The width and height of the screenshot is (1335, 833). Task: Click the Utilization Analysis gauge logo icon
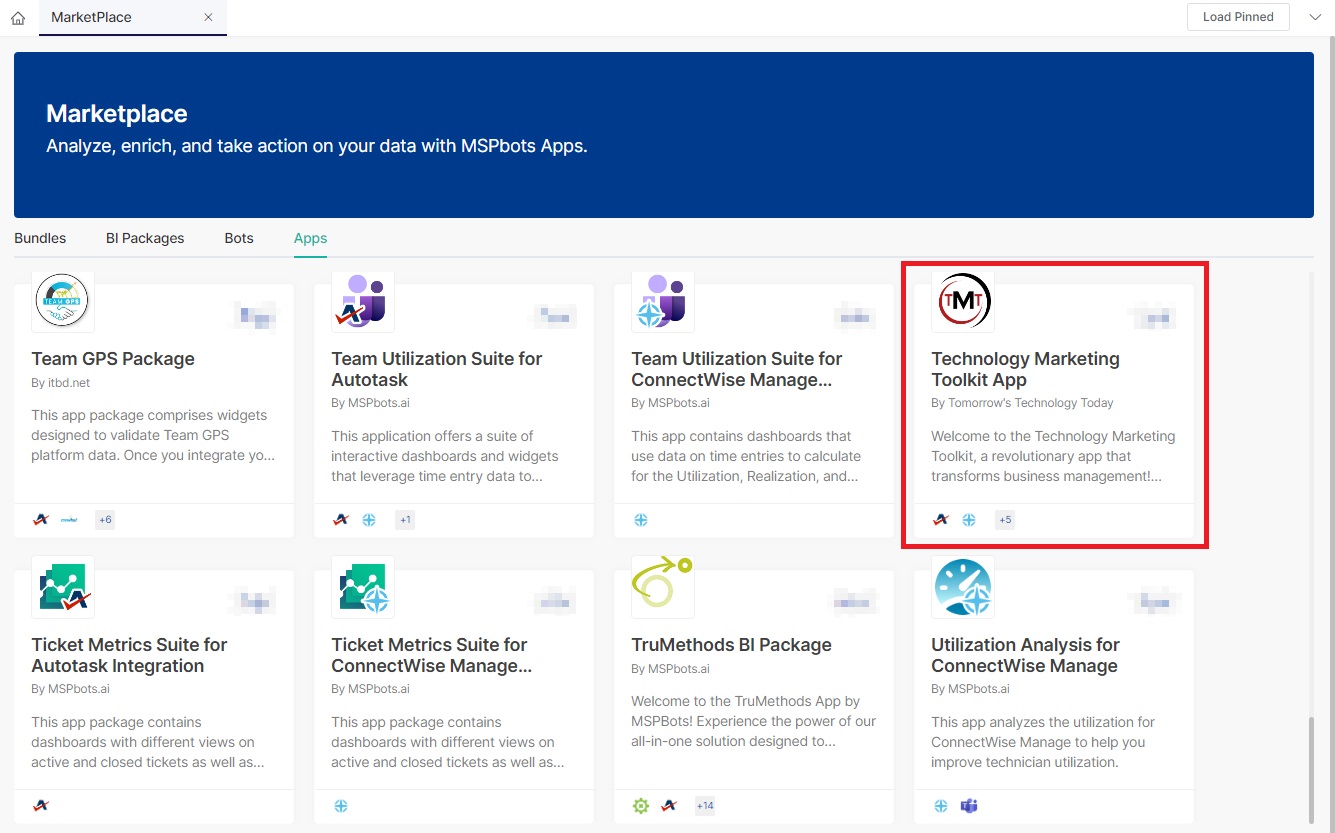pos(962,586)
